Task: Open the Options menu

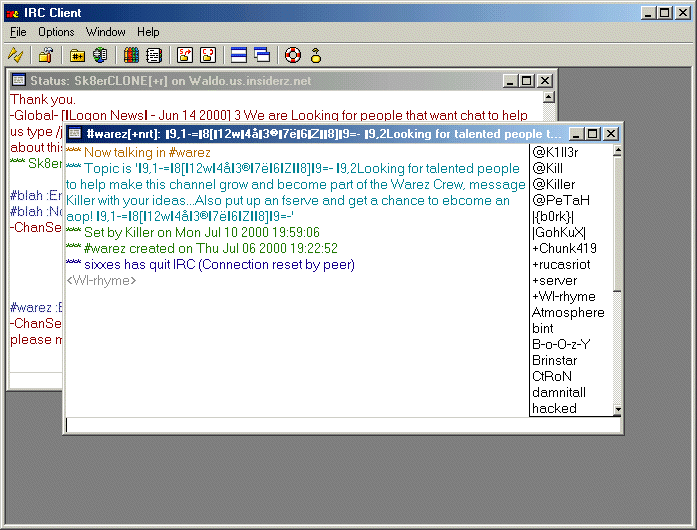Action: pyautogui.click(x=56, y=32)
